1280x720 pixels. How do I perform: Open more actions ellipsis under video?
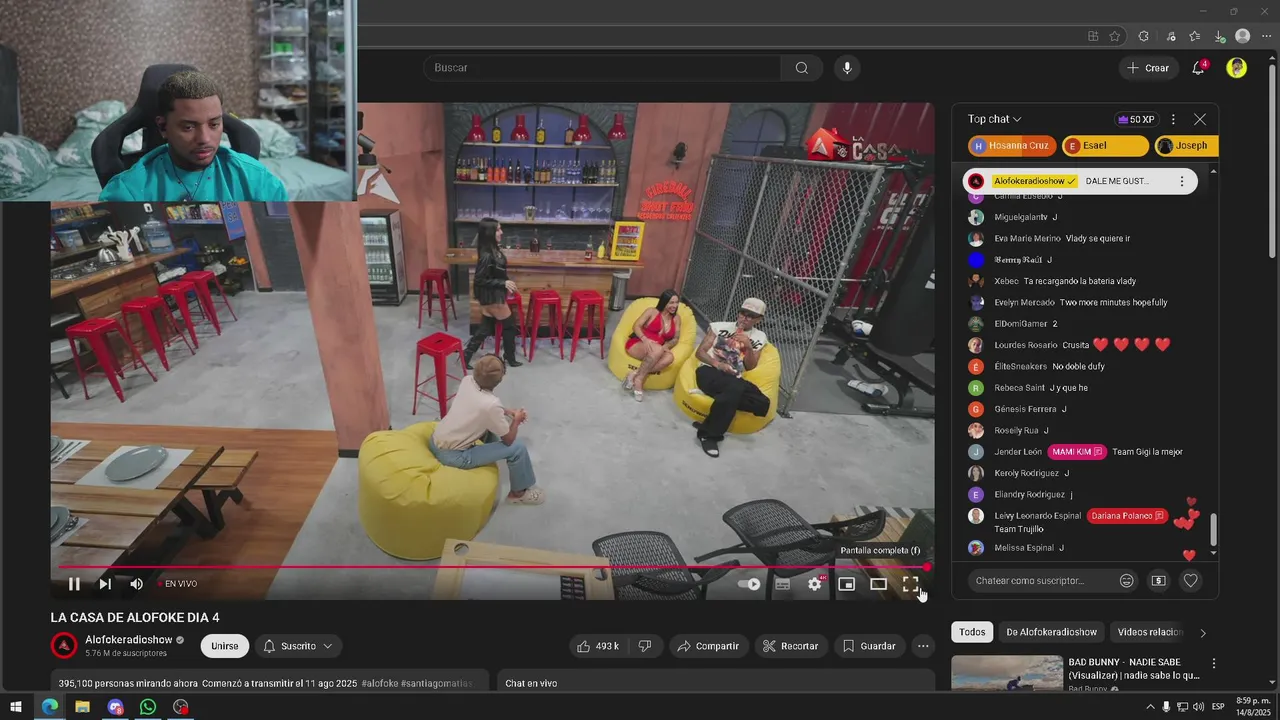(923, 646)
